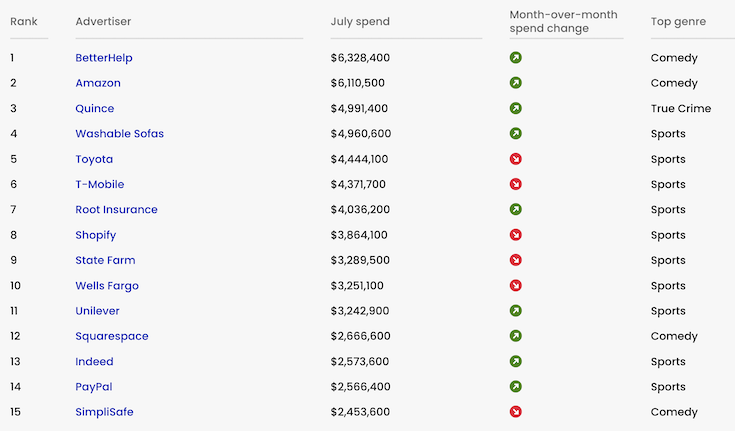Image resolution: width=735 pixels, height=431 pixels.
Task: Click the red down arrow for T-Mobile
Action: (516, 184)
